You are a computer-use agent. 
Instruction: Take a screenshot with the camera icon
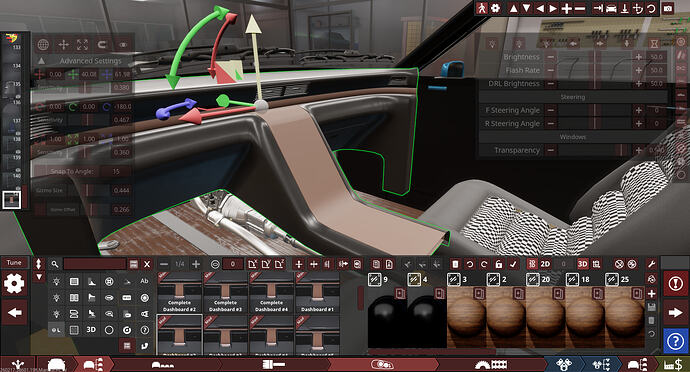pyautogui.click(x=668, y=8)
